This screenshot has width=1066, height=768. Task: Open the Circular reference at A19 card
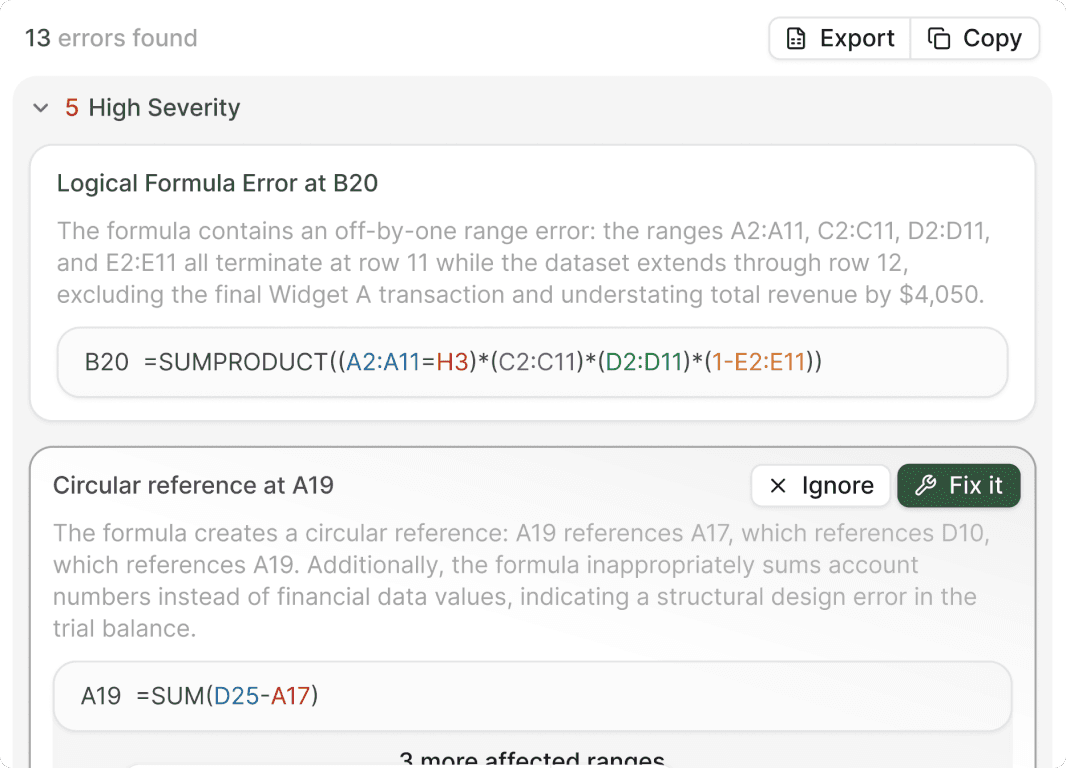pos(194,485)
